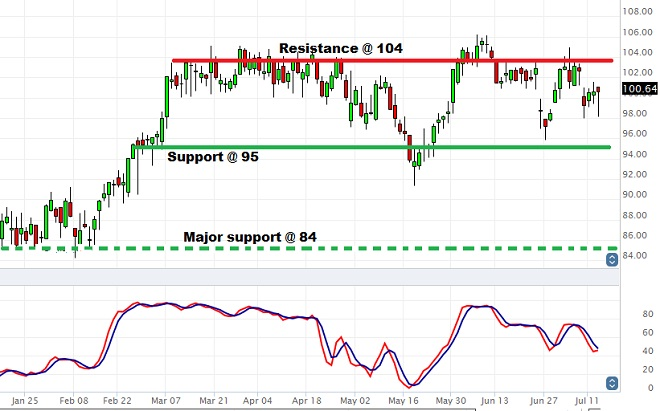This screenshot has height=411, width=660.
Task: Click the 88.00 price axis label
Action: click(635, 215)
